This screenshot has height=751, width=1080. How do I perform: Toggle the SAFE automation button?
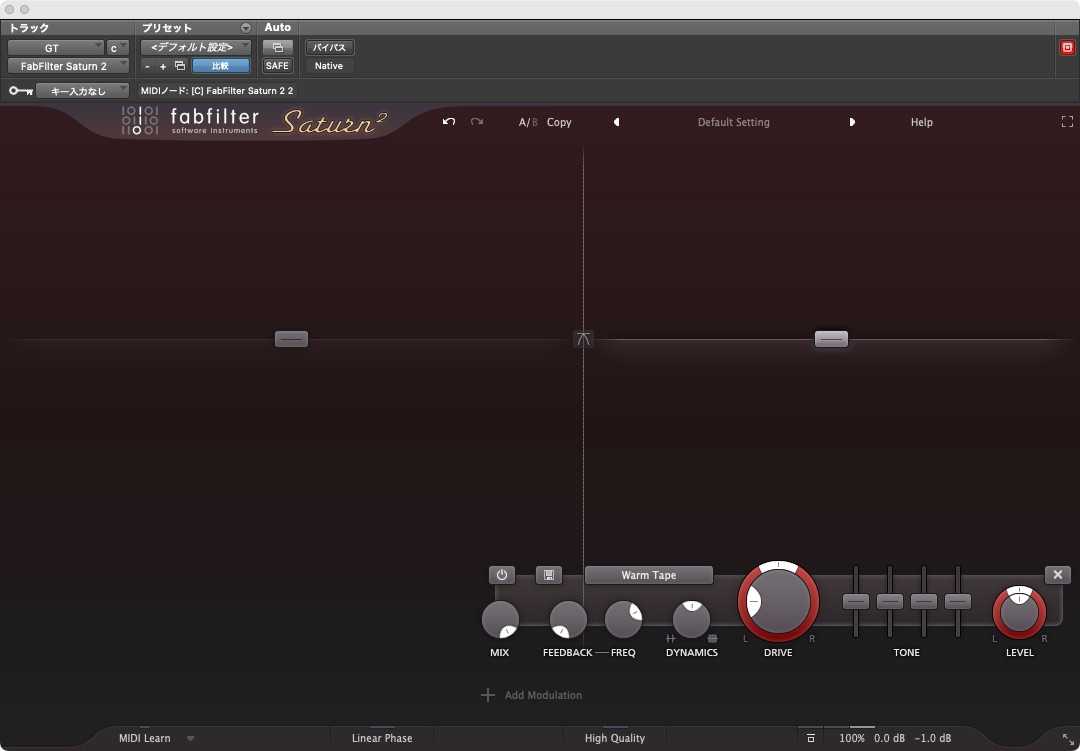point(277,66)
